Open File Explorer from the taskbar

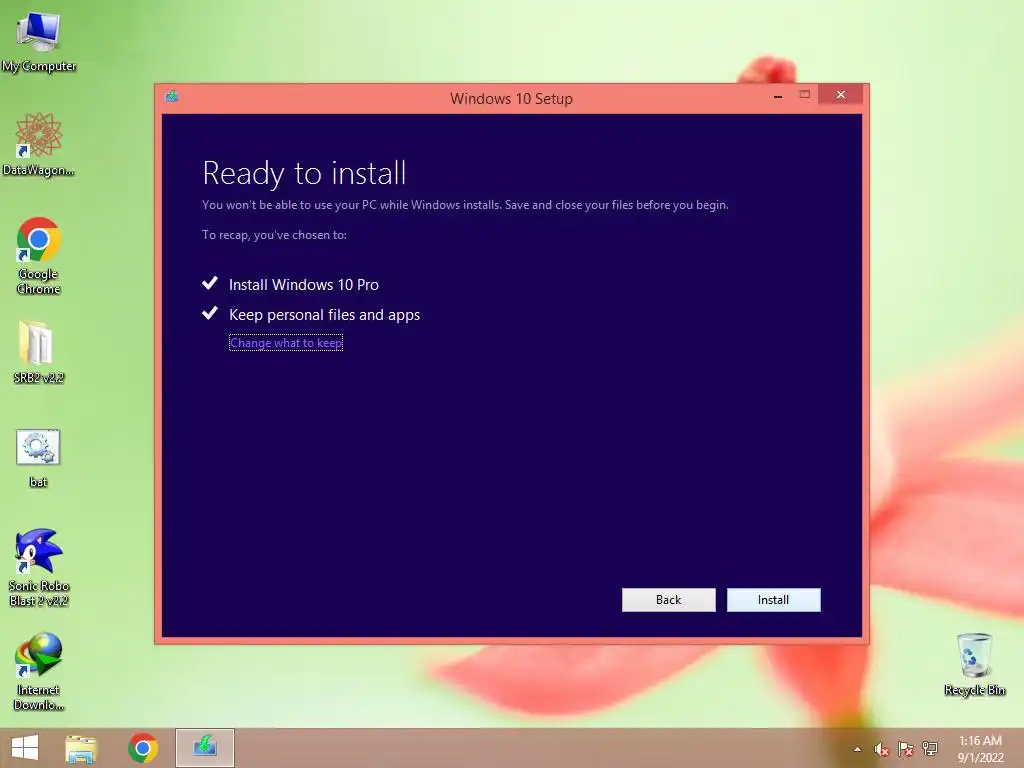click(81, 748)
